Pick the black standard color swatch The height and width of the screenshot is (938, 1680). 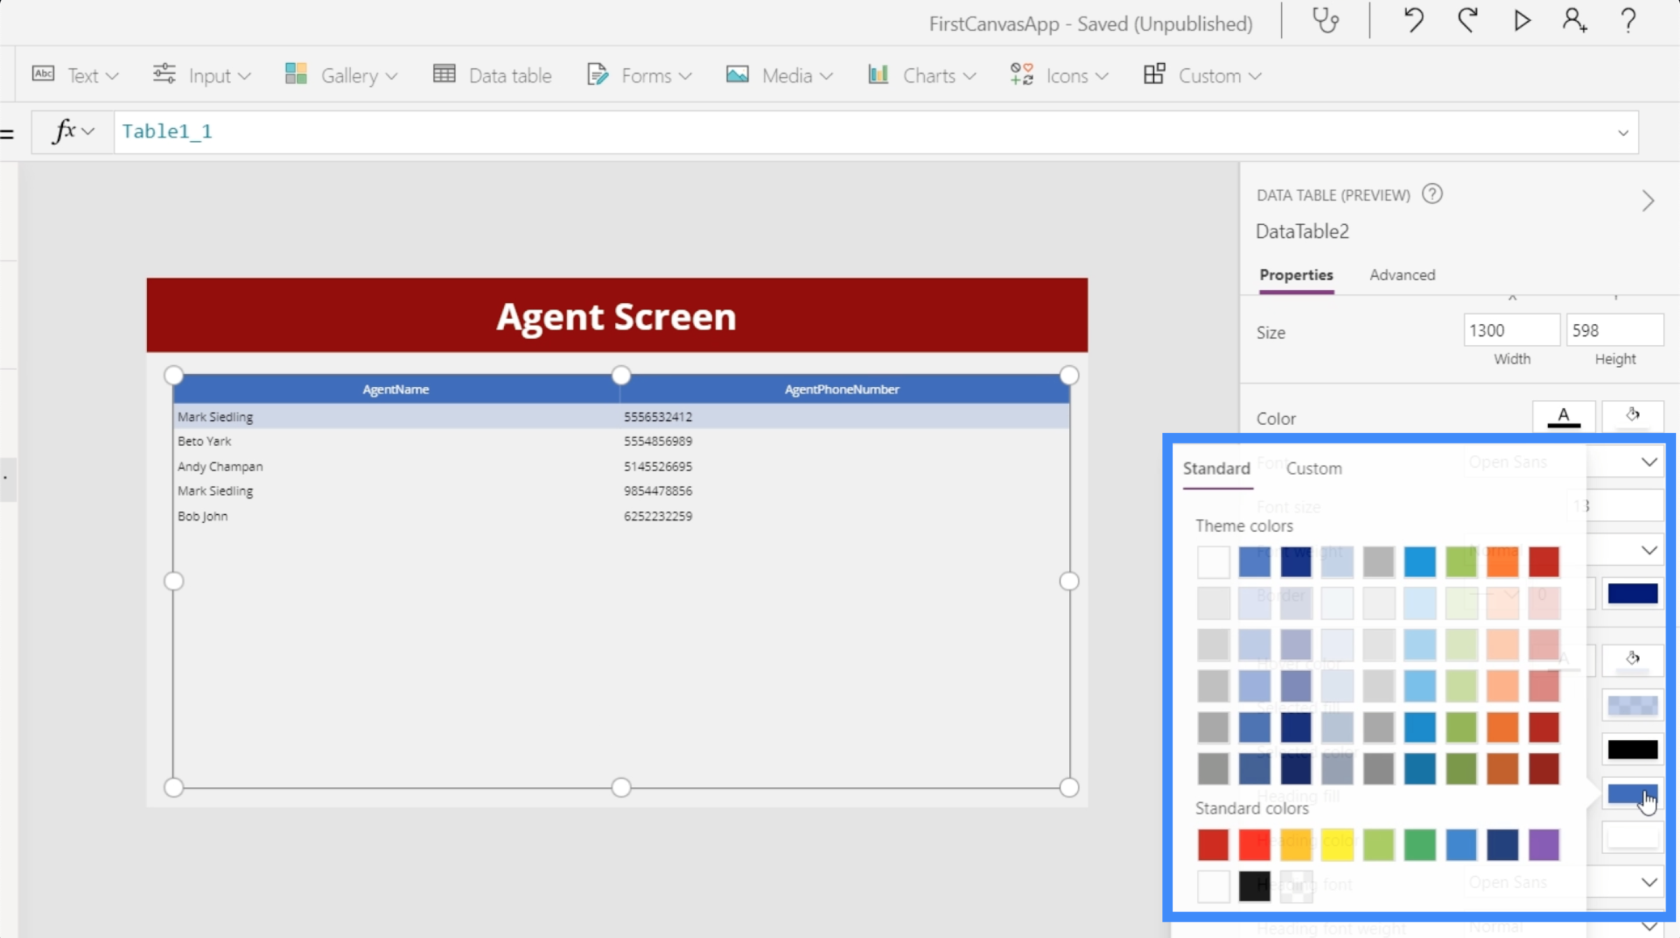1254,886
